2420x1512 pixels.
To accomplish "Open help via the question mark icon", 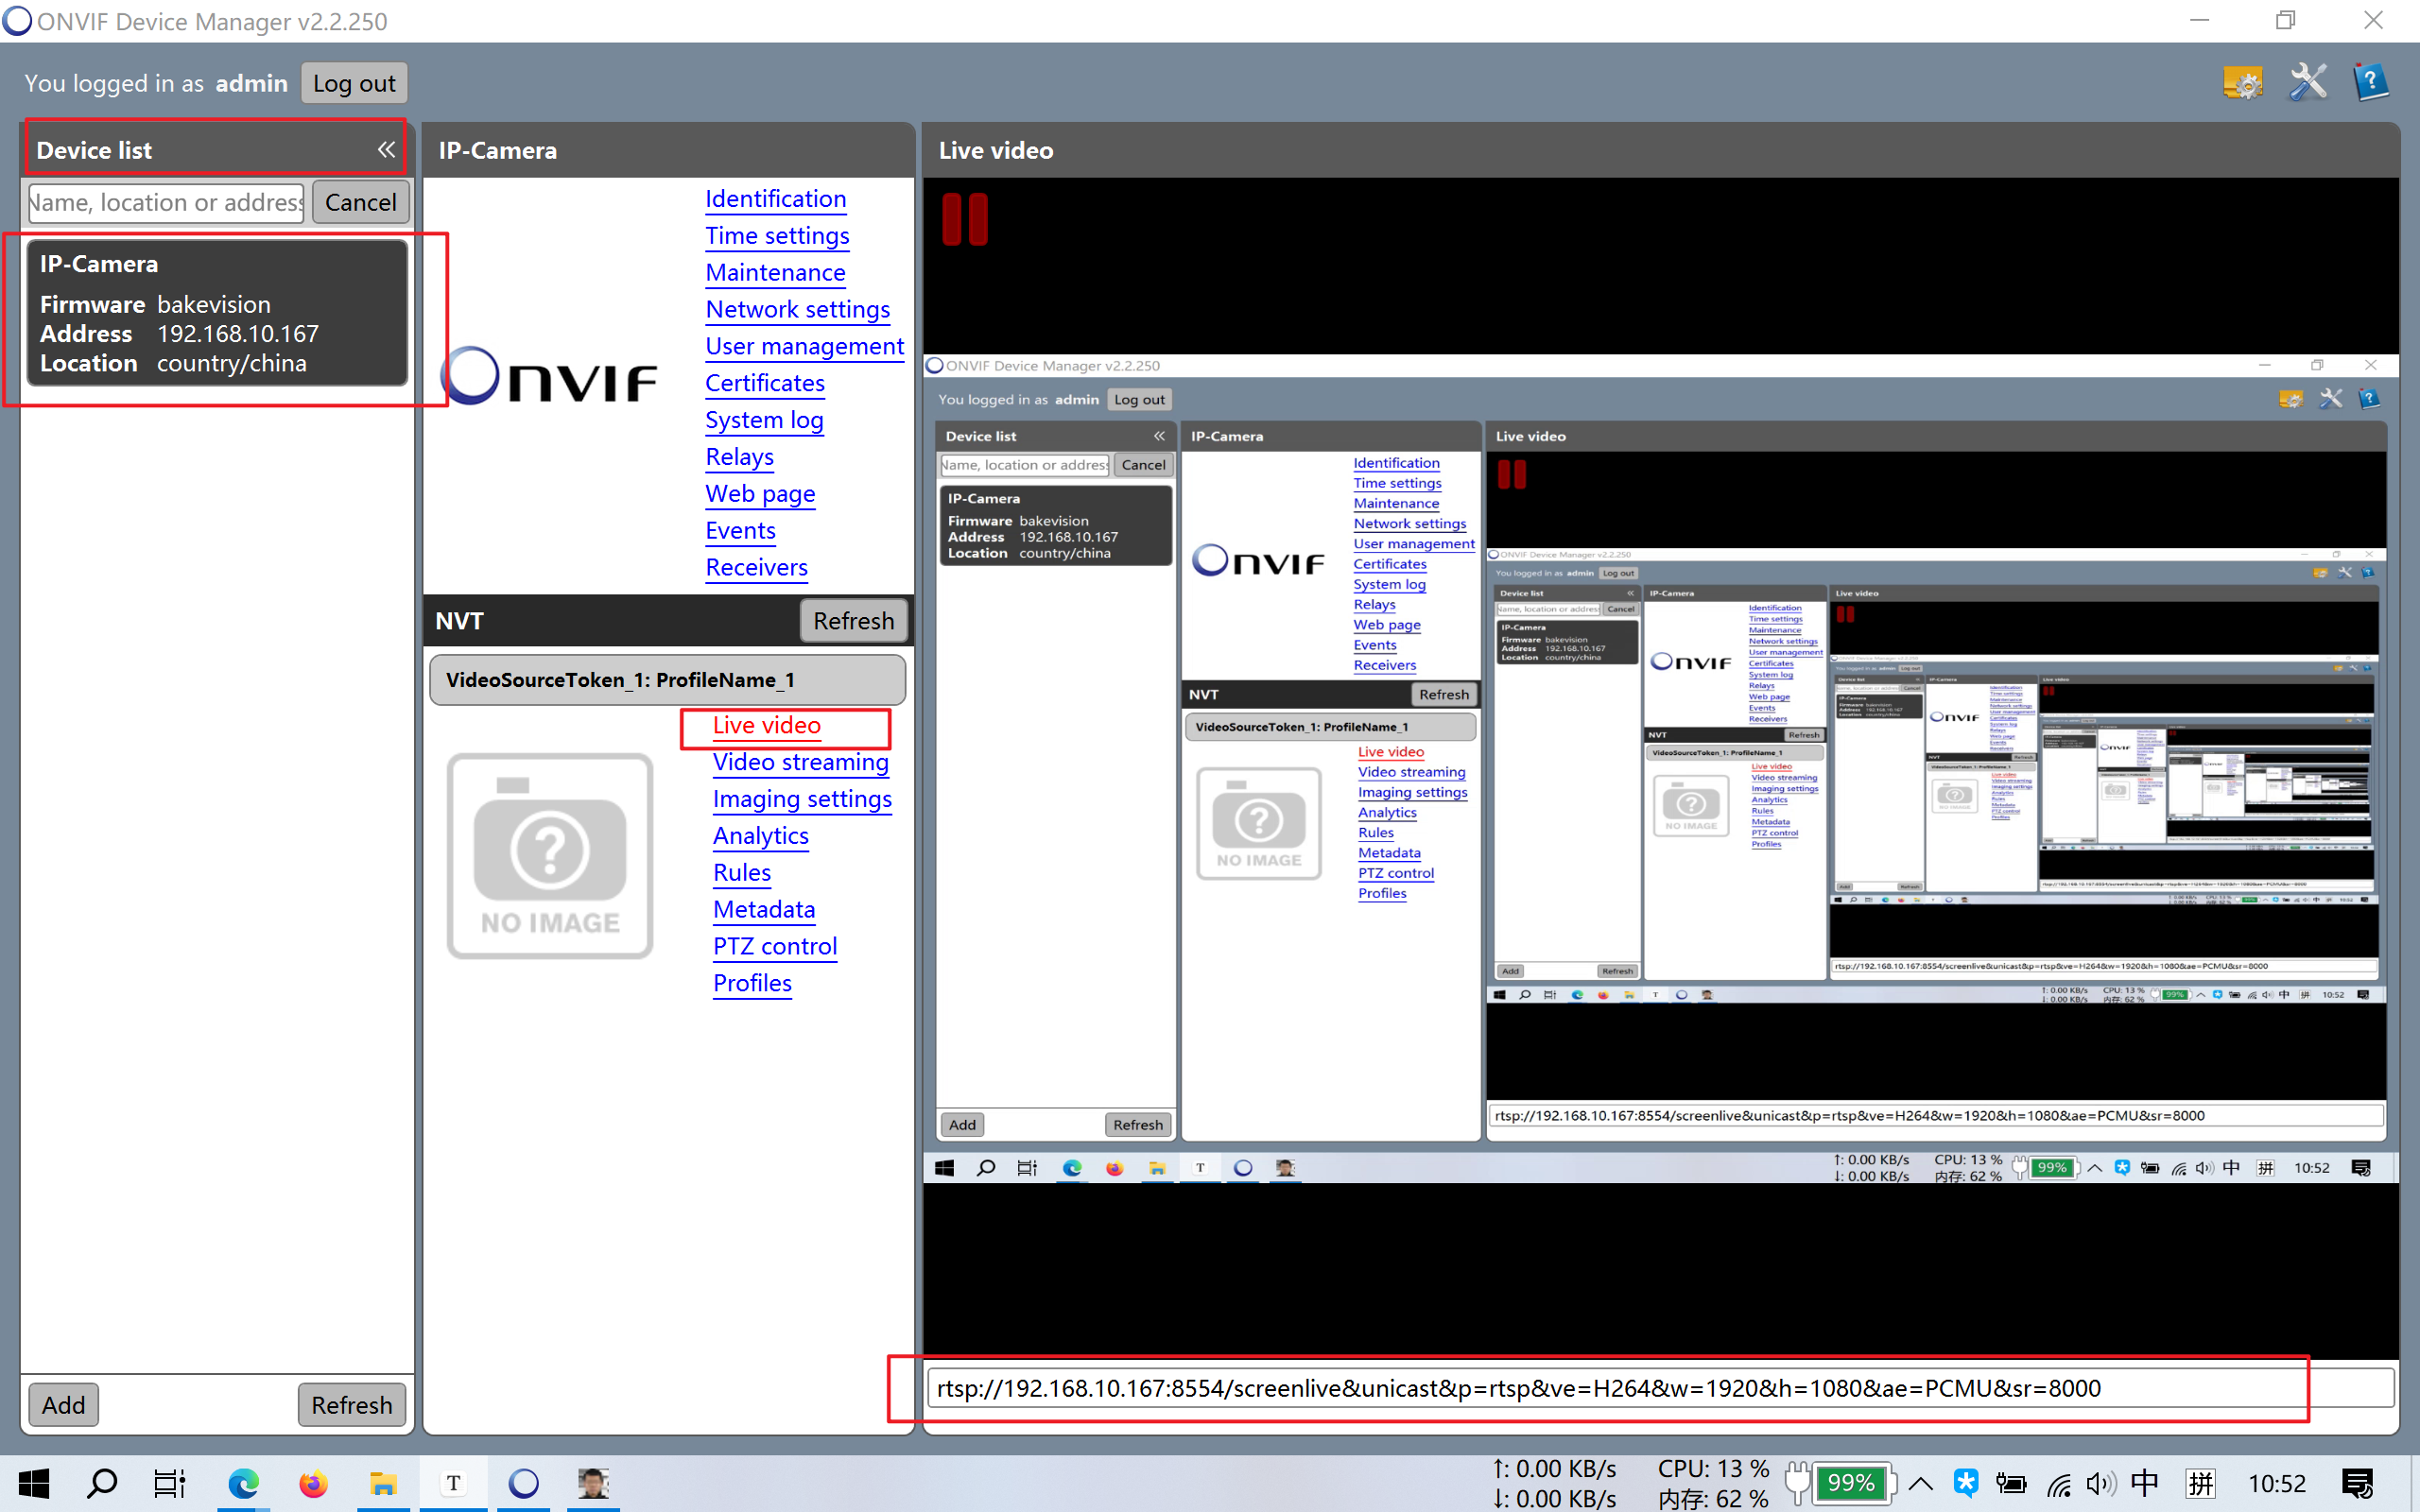I will coord(2372,82).
